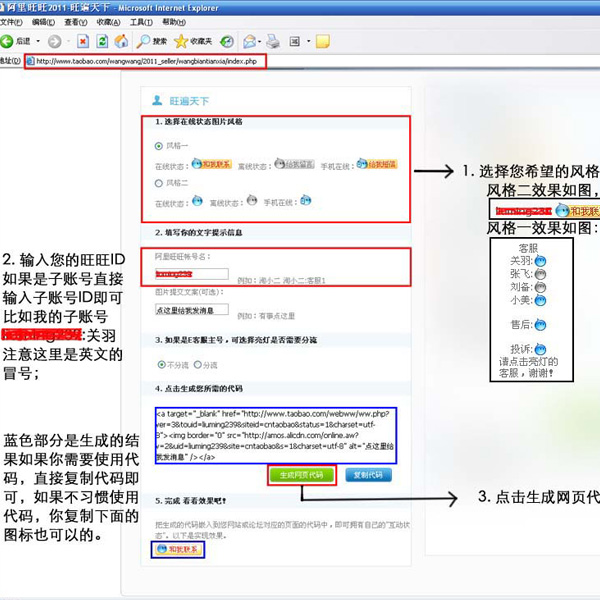This screenshot has height=600, width=600.
Task: Click the Home icon in IE toolbar
Action: pyautogui.click(x=120, y=41)
